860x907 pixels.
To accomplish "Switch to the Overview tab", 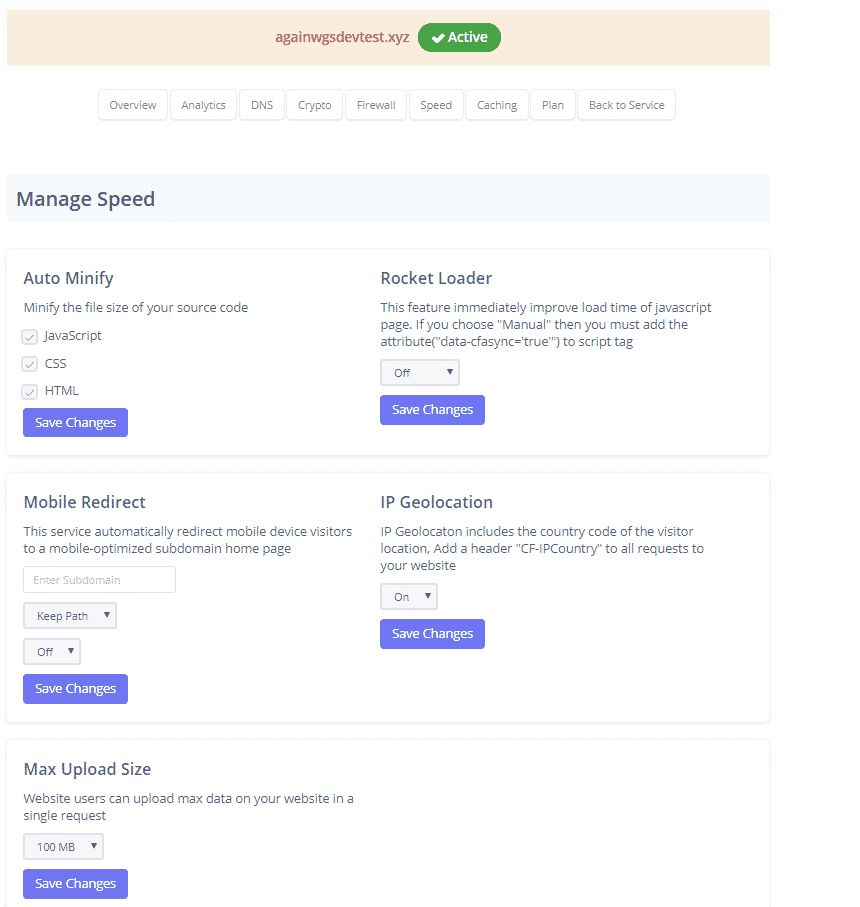I will [133, 105].
